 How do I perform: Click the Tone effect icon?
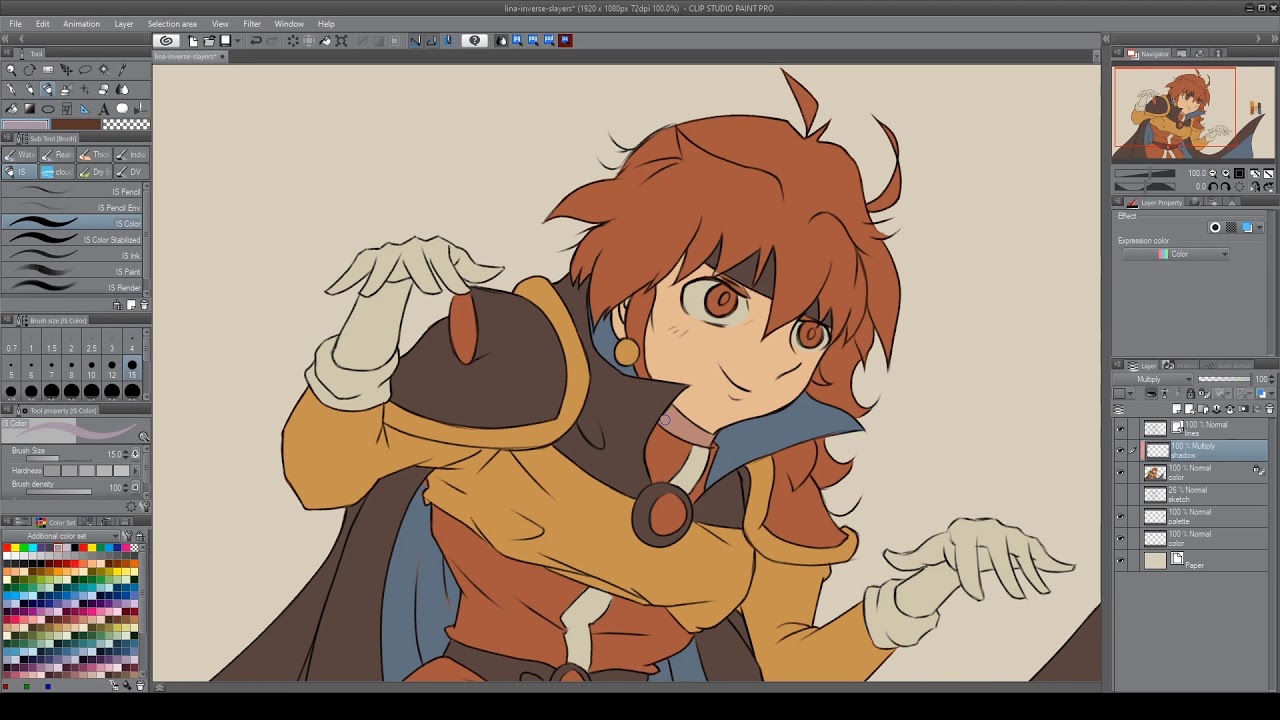1231,227
